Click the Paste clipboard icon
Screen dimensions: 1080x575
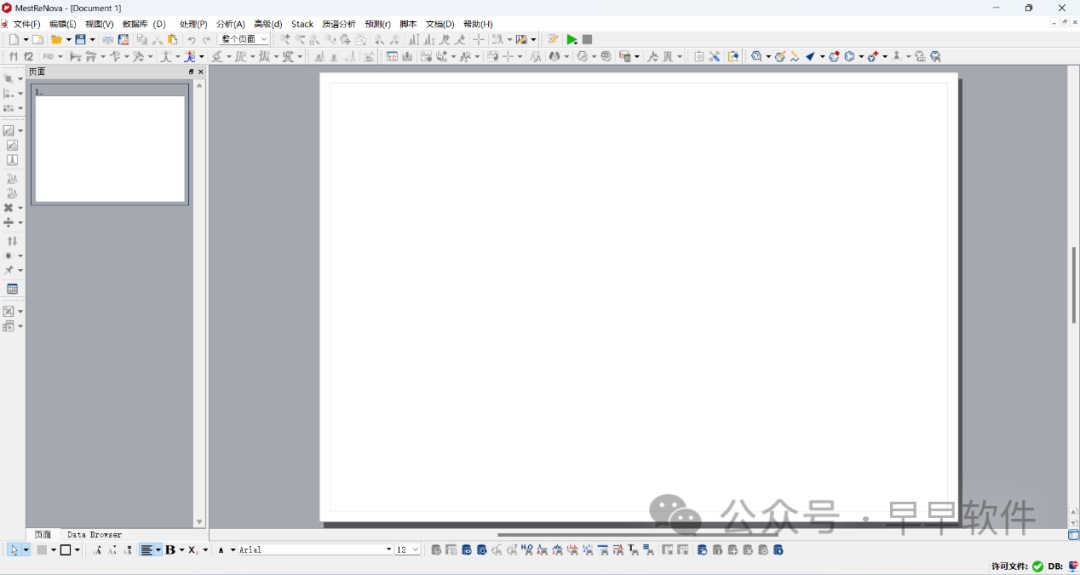click(173, 40)
